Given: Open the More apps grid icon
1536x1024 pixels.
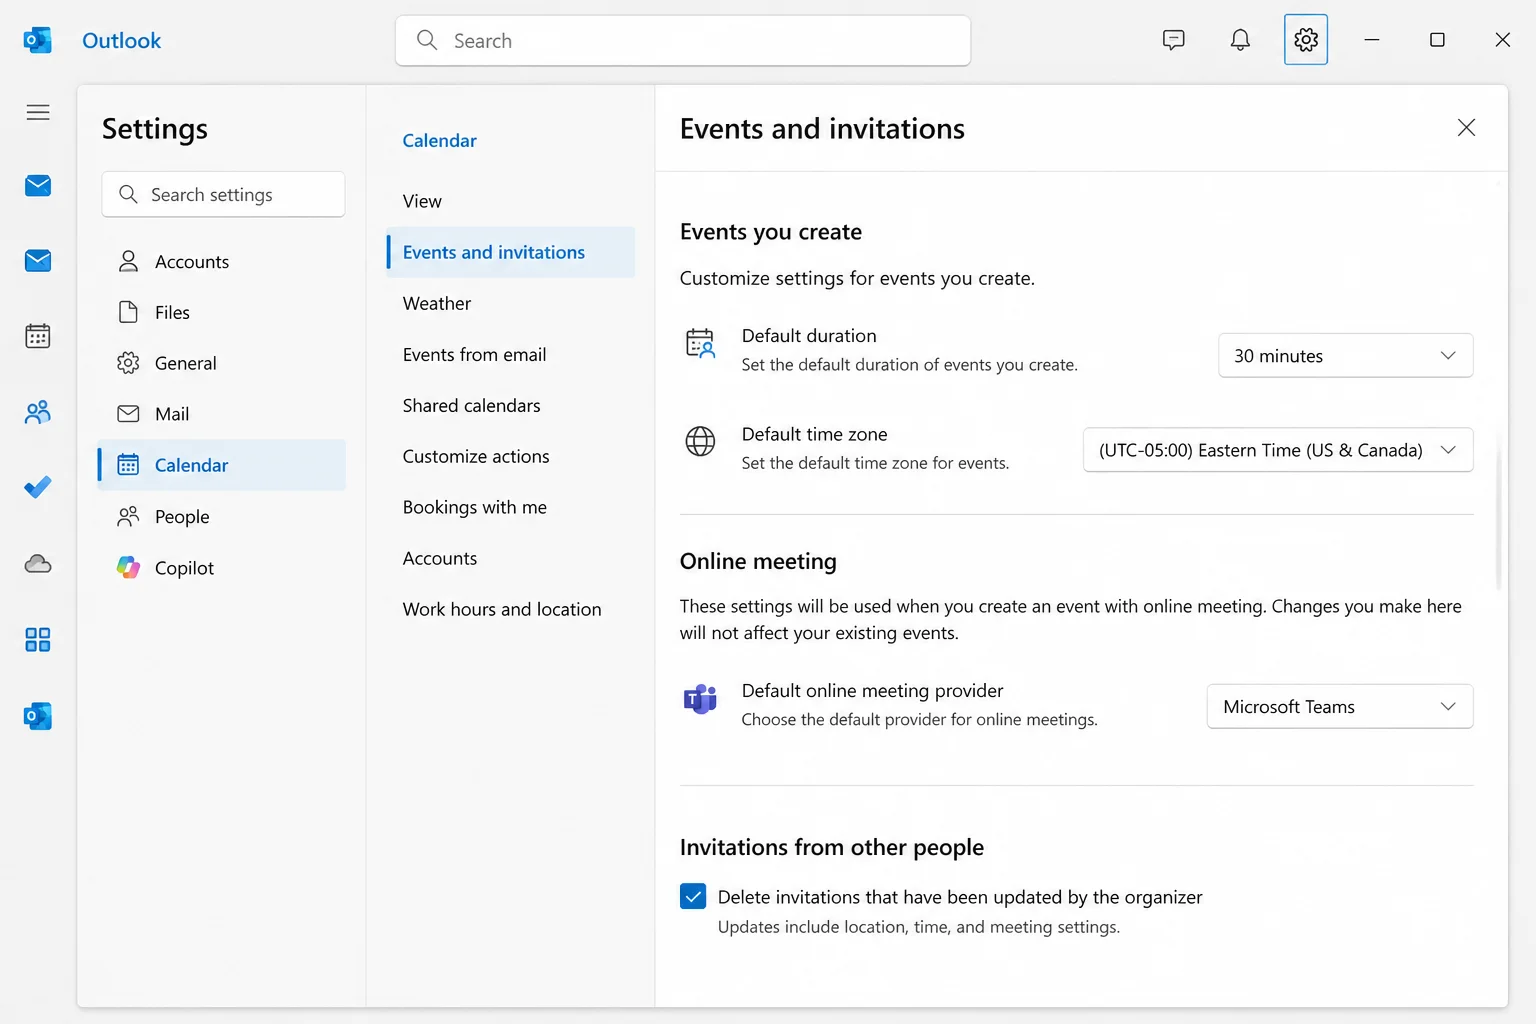Looking at the screenshot, I should pos(38,640).
